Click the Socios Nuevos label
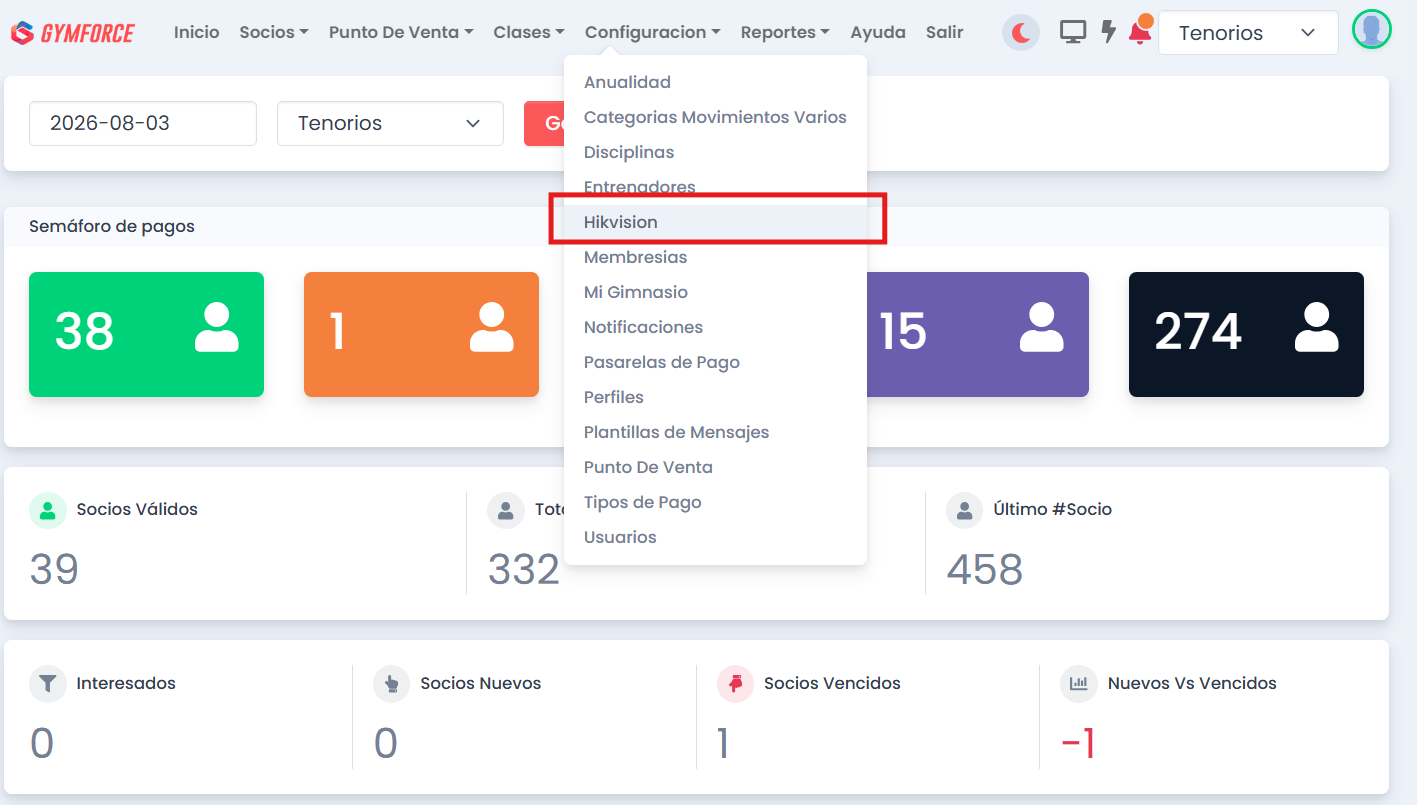1417x805 pixels. click(481, 684)
